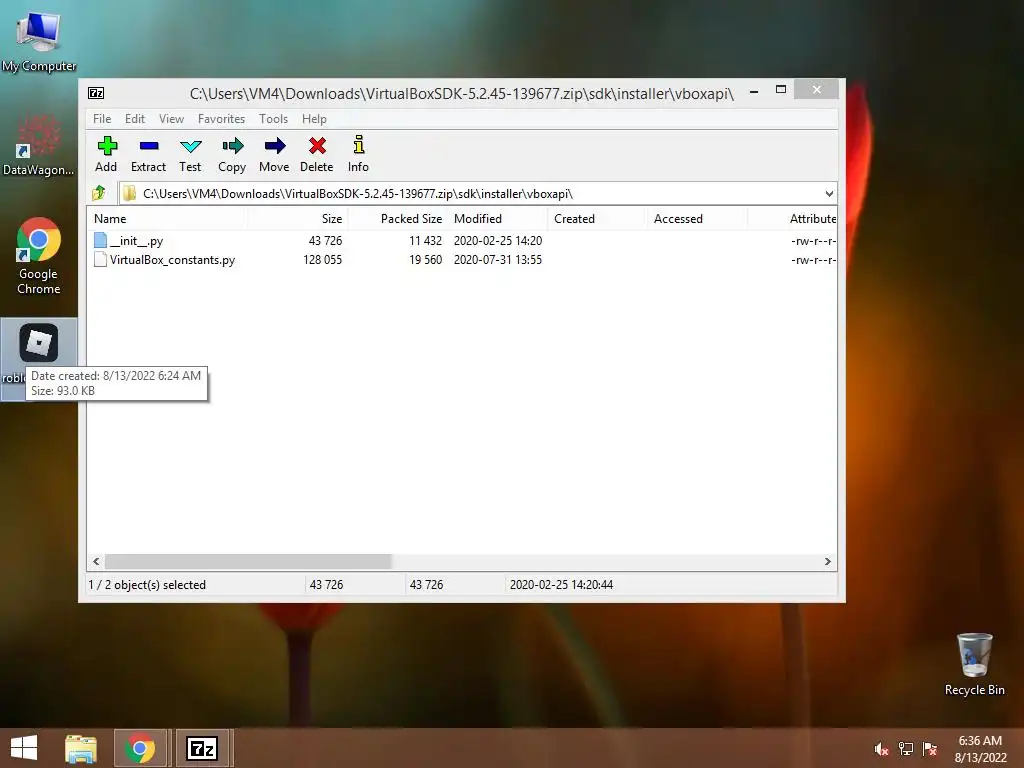Image resolution: width=1024 pixels, height=768 pixels.
Task: Click packed size 11 432
Action: coord(426,241)
